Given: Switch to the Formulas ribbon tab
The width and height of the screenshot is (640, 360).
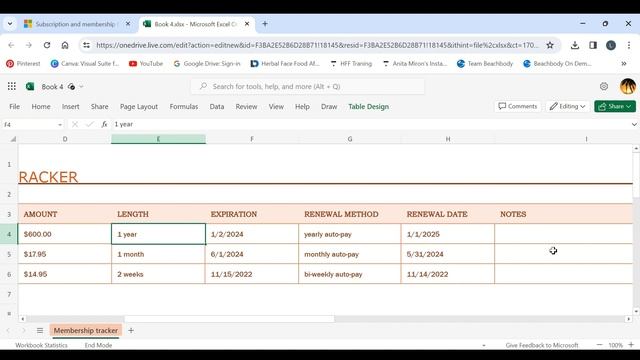Looking at the screenshot, I should (x=184, y=107).
